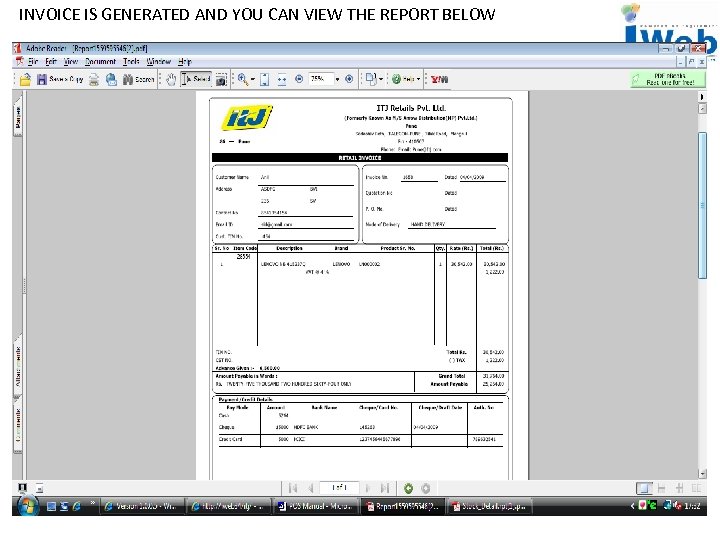The height and width of the screenshot is (540, 720).
Task: Switch to Facing pages layout
Action: (x=696, y=488)
